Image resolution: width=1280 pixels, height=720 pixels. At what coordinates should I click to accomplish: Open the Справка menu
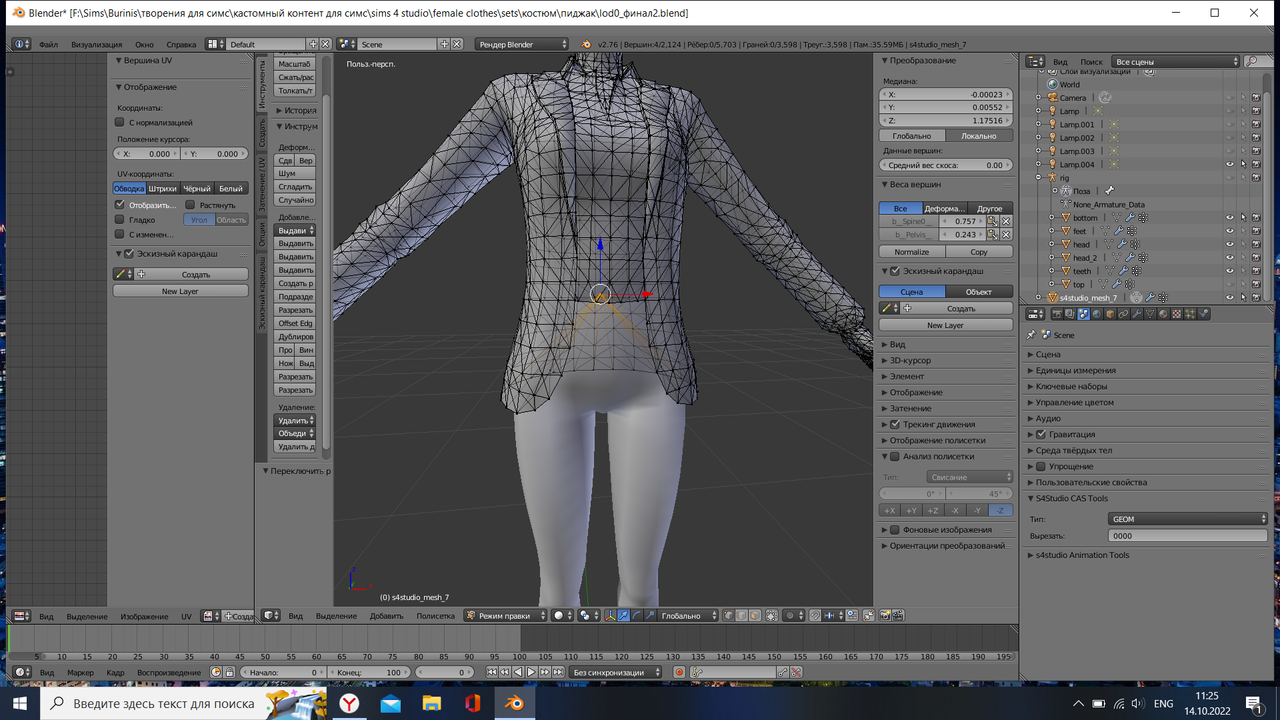(181, 44)
